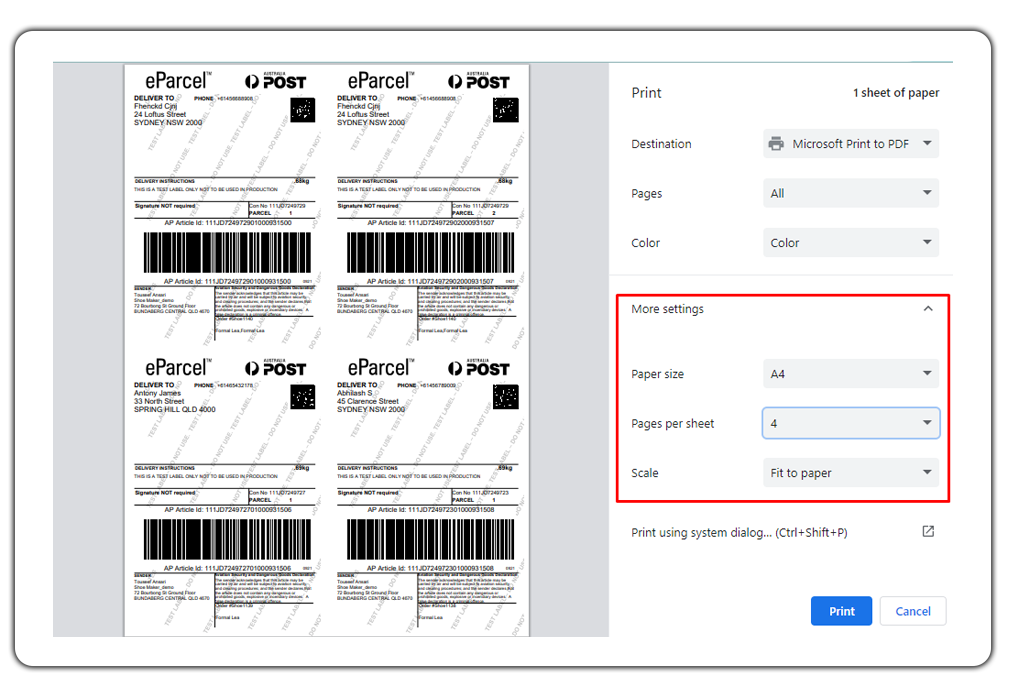Click the blue Print button
Image resolution: width=1009 pixels, height=695 pixels.
[841, 611]
